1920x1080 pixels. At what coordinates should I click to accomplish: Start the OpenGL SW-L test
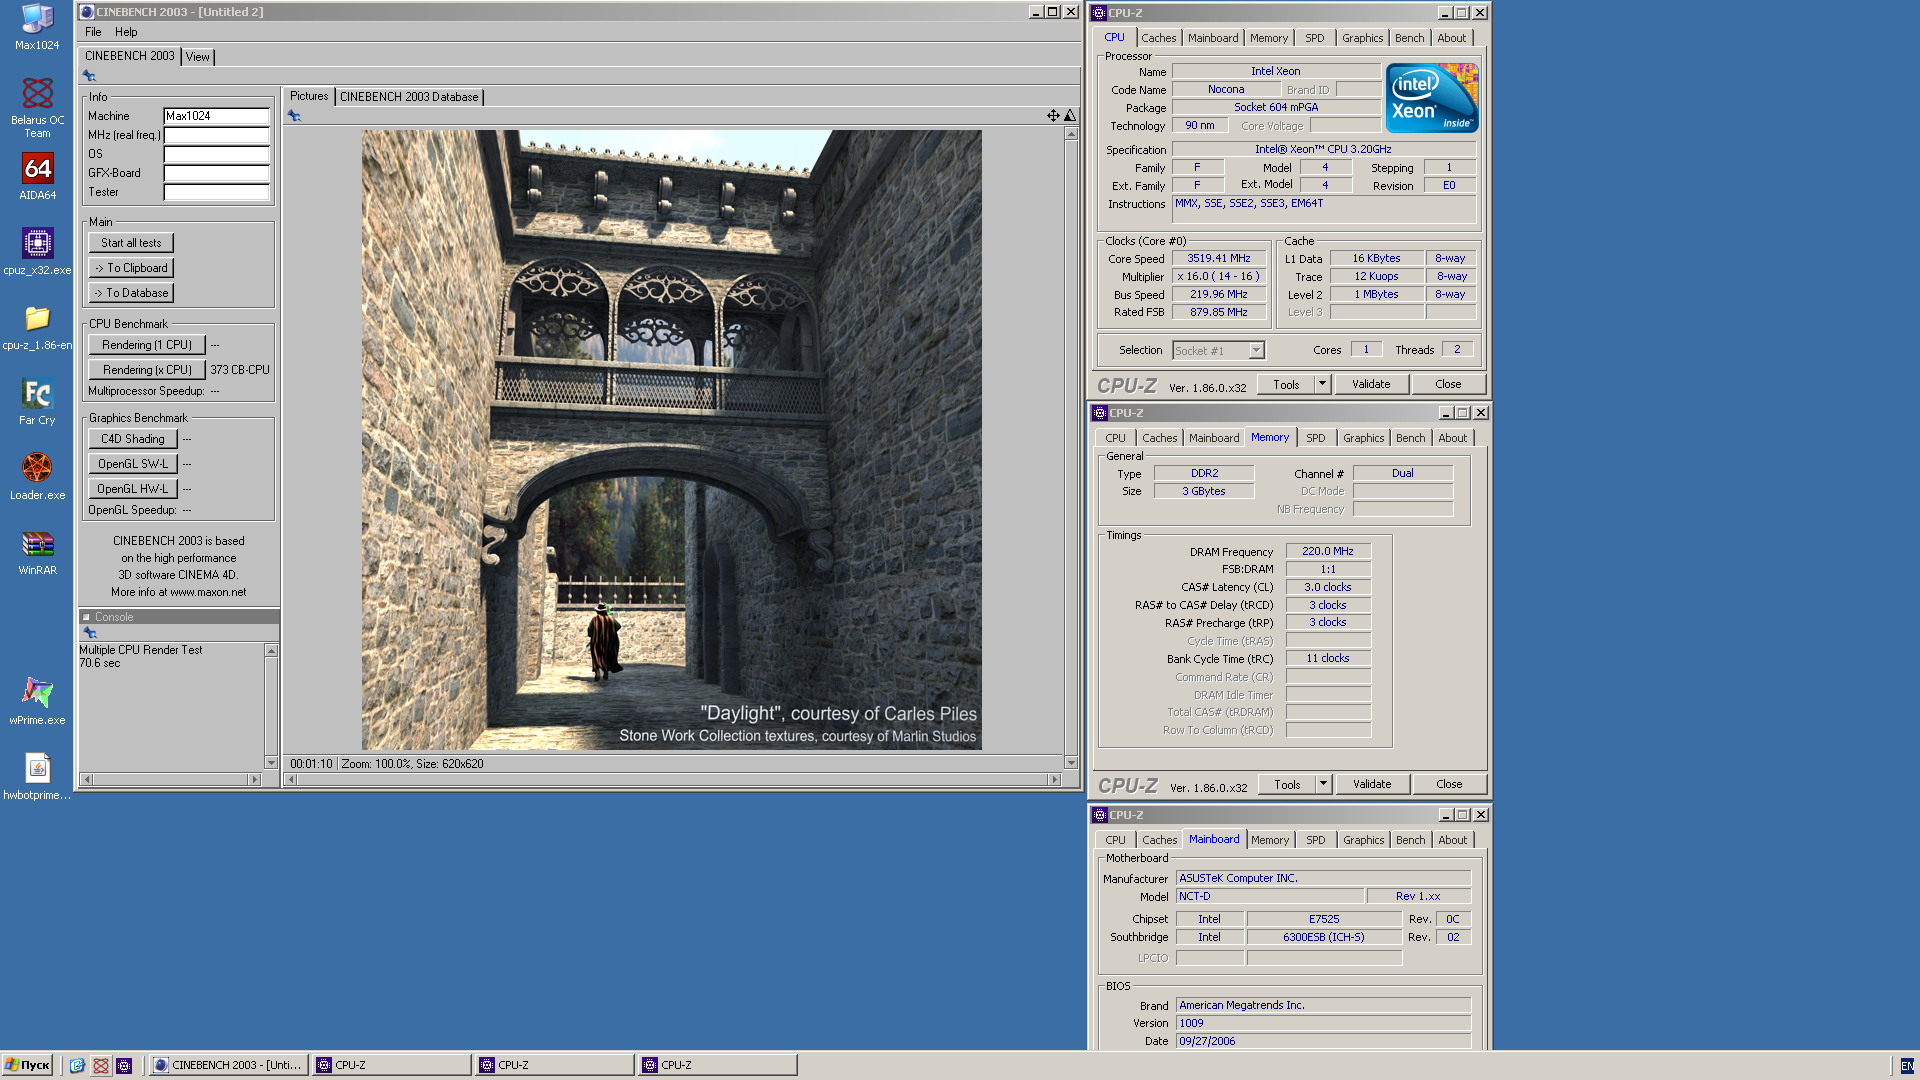[133, 464]
